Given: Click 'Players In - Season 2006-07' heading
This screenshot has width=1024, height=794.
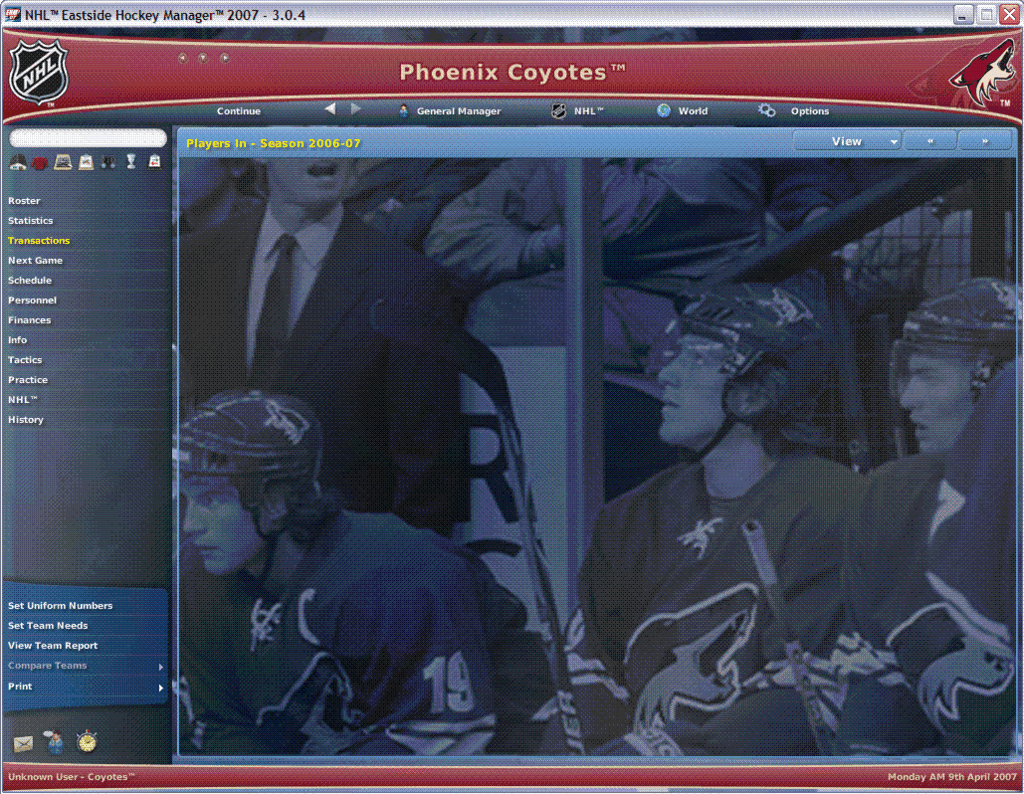Looking at the screenshot, I should [x=273, y=143].
